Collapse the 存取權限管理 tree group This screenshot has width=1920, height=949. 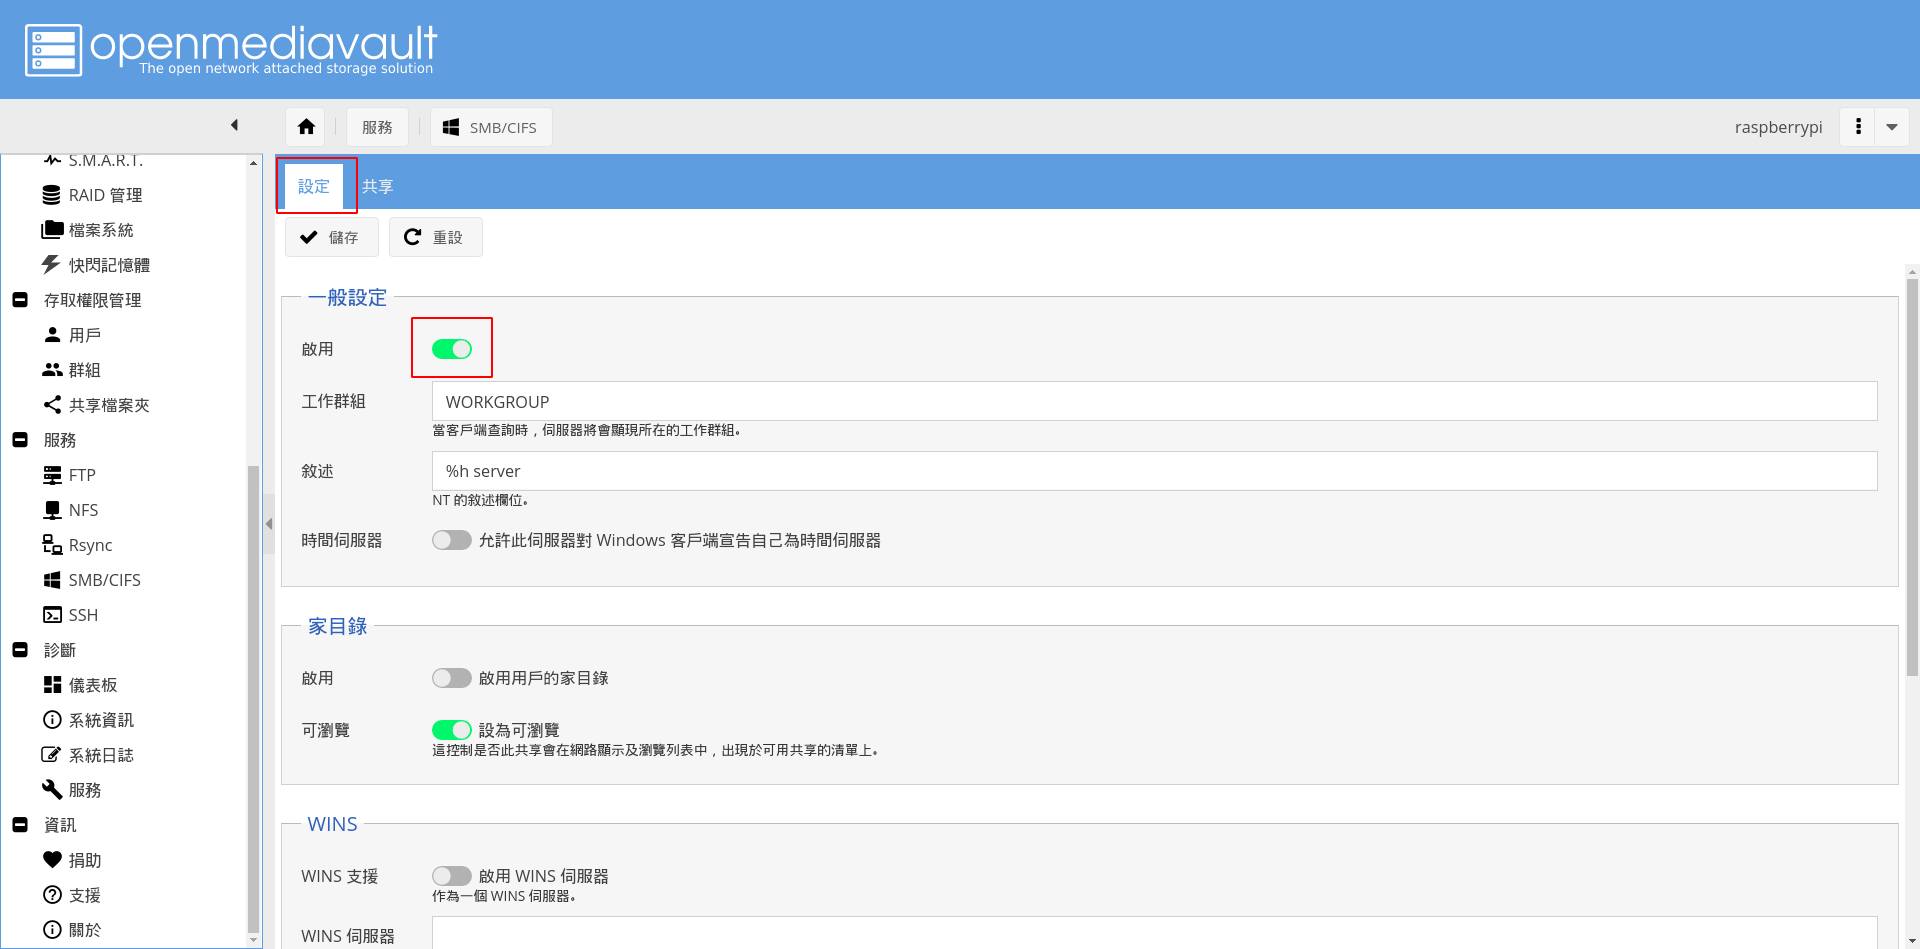click(x=20, y=300)
